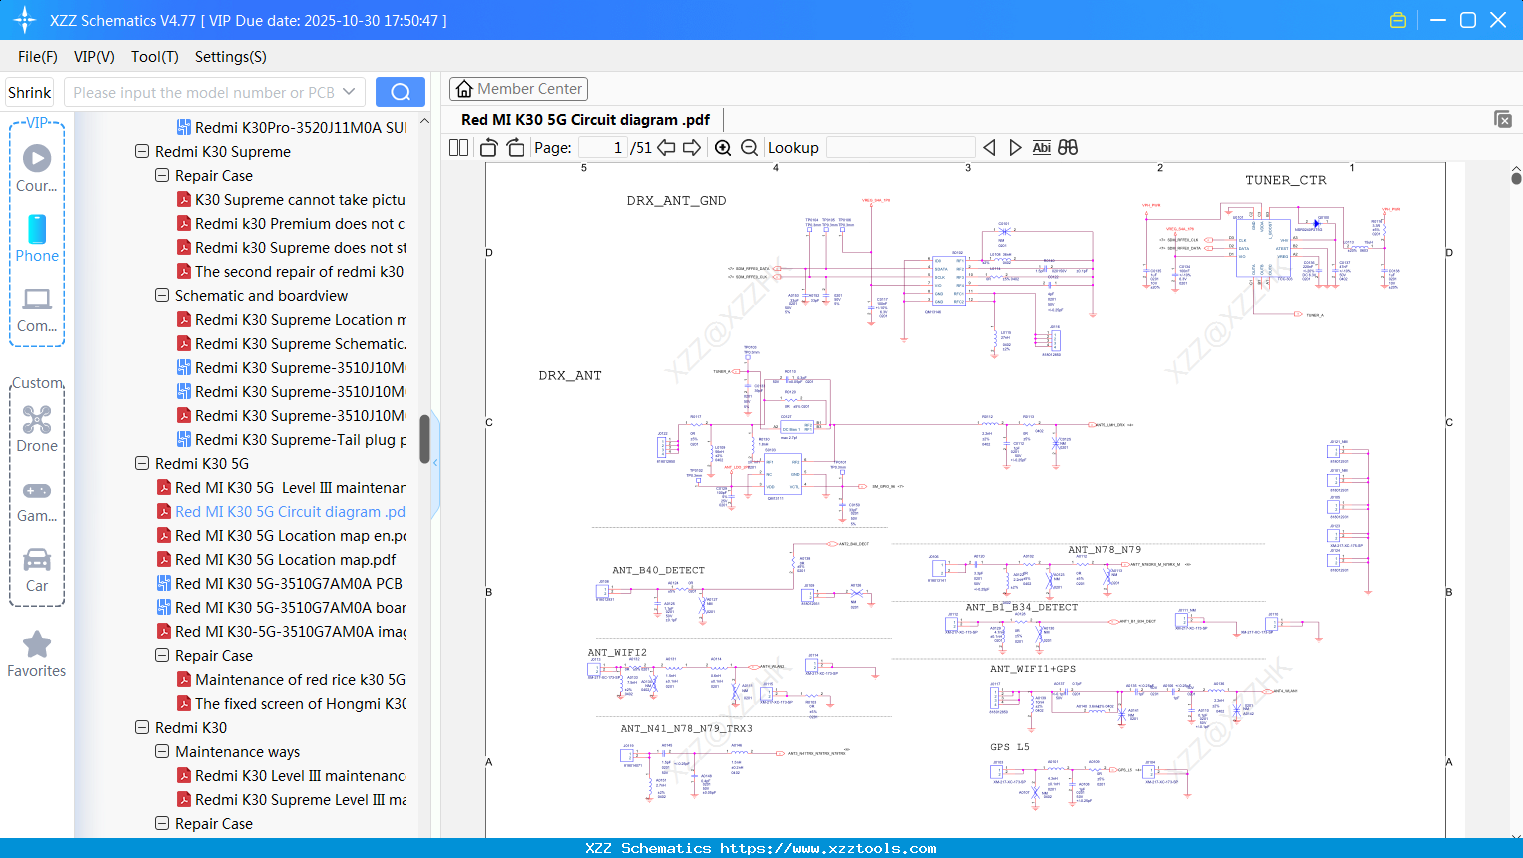Zoom out of the circuit diagram
Viewport: 1523px width, 858px height.
coord(749,147)
